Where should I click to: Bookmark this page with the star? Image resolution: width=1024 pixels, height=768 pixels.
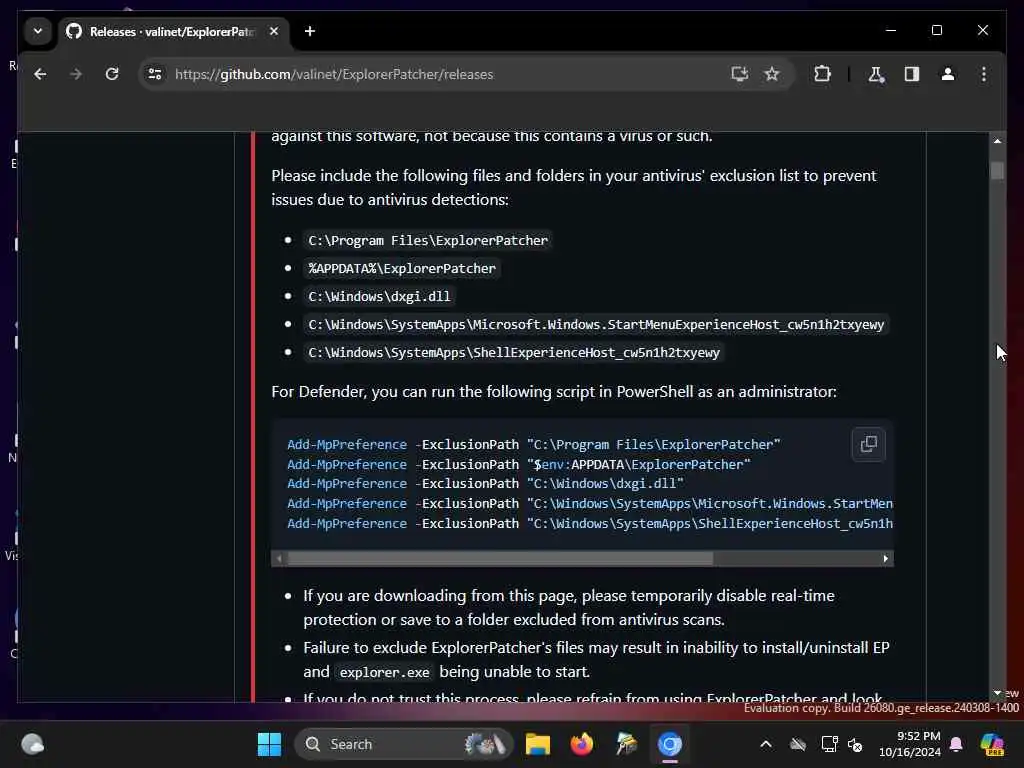(772, 74)
